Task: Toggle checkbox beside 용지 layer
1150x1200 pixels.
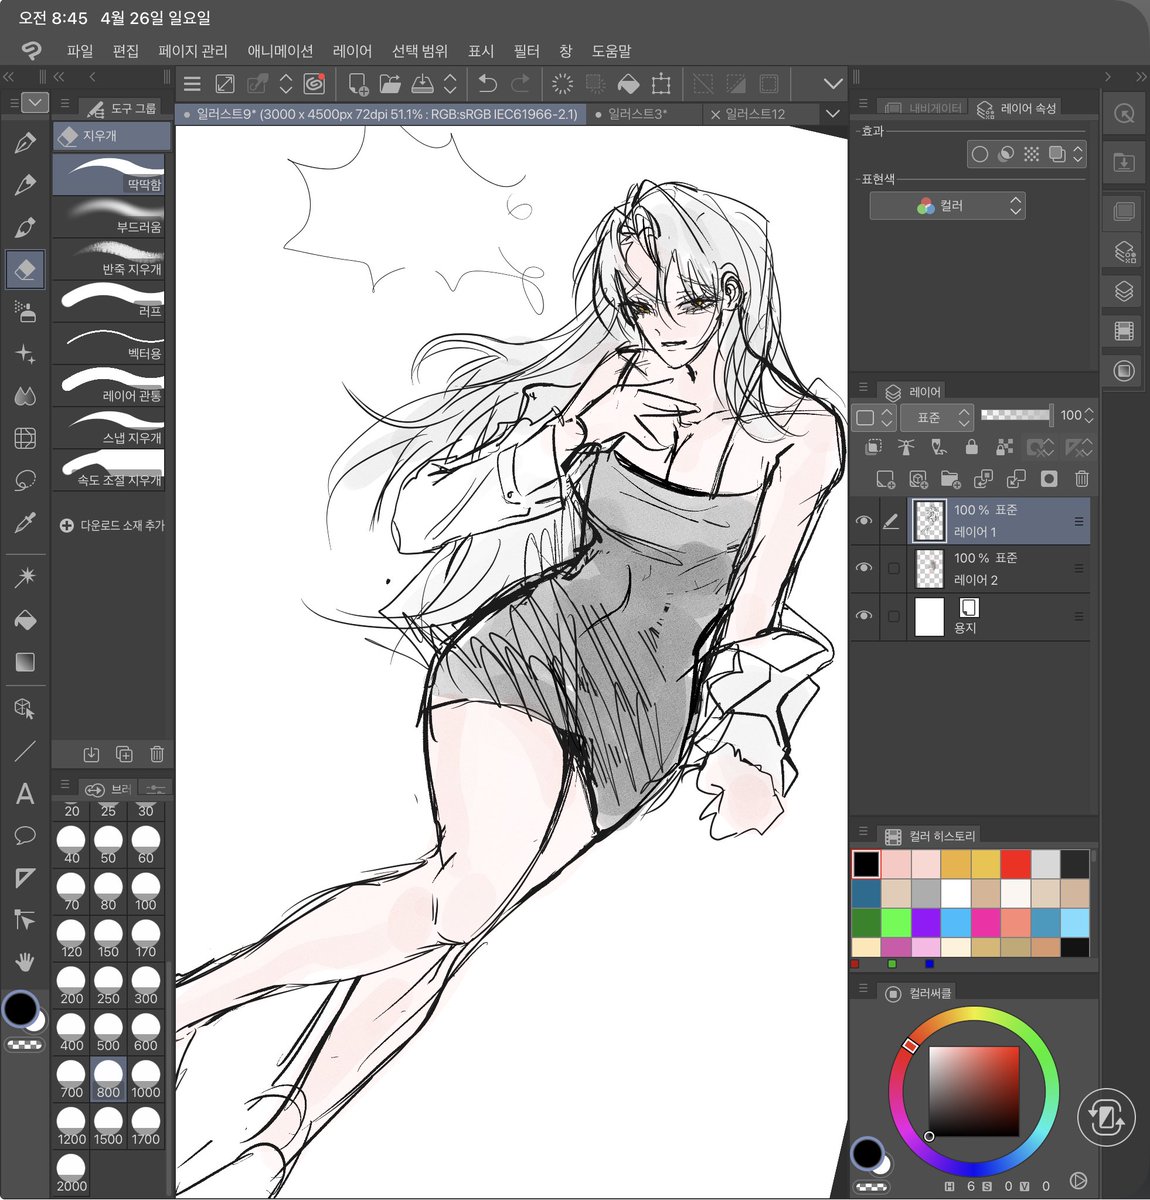Action: 893,616
